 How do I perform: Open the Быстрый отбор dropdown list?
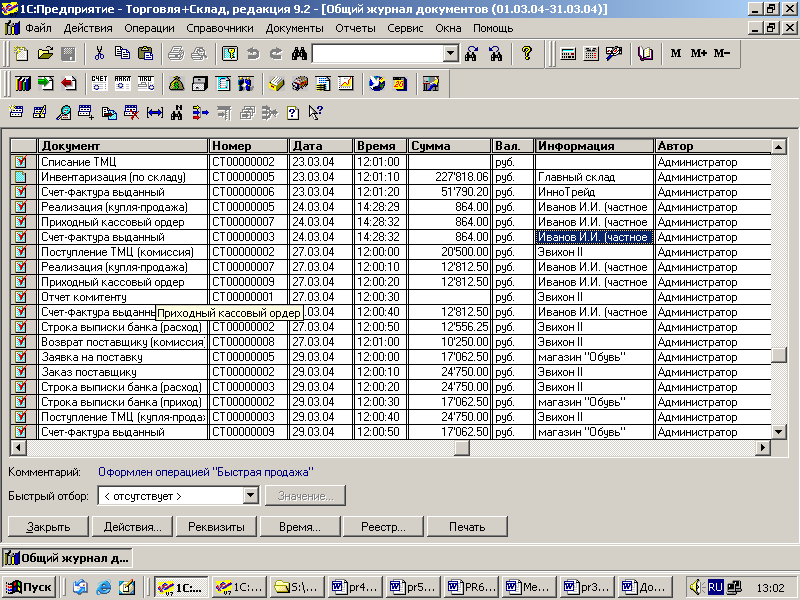coord(250,496)
